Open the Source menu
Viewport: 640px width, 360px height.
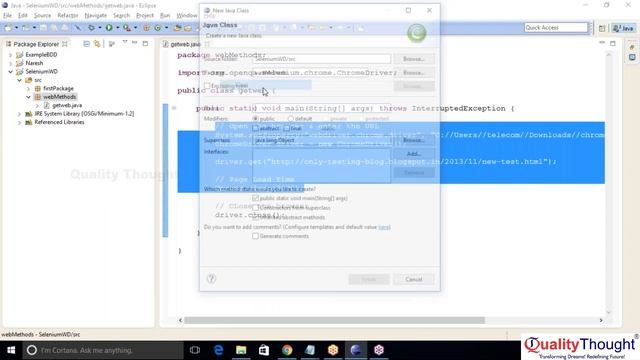pos(42,16)
